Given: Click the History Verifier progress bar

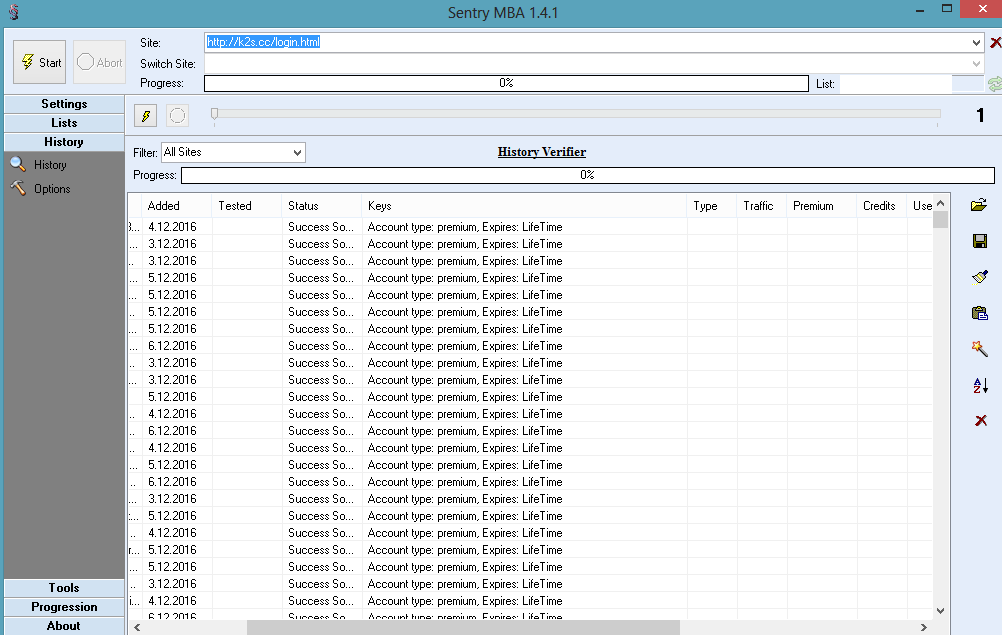Looking at the screenshot, I should tap(587, 175).
